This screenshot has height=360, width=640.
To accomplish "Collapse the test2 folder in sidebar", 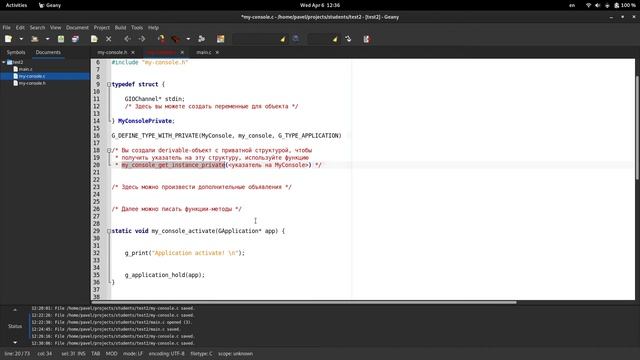I will pyautogui.click(x=4, y=62).
